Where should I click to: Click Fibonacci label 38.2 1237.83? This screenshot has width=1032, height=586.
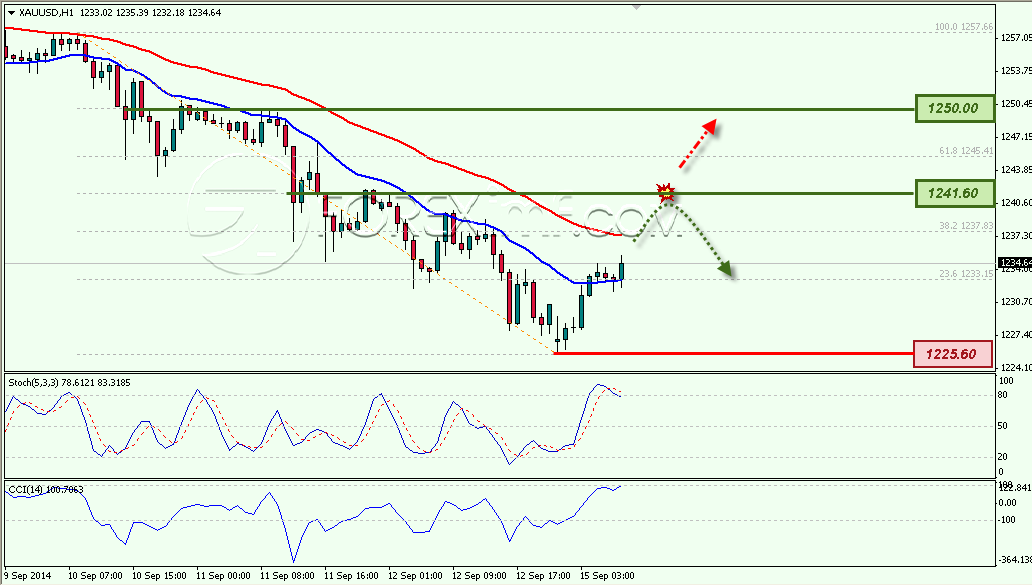click(x=966, y=225)
